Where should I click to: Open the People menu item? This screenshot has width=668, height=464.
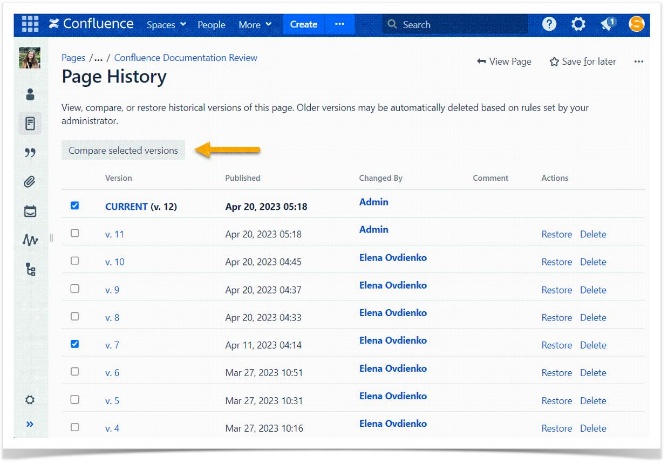coord(211,25)
